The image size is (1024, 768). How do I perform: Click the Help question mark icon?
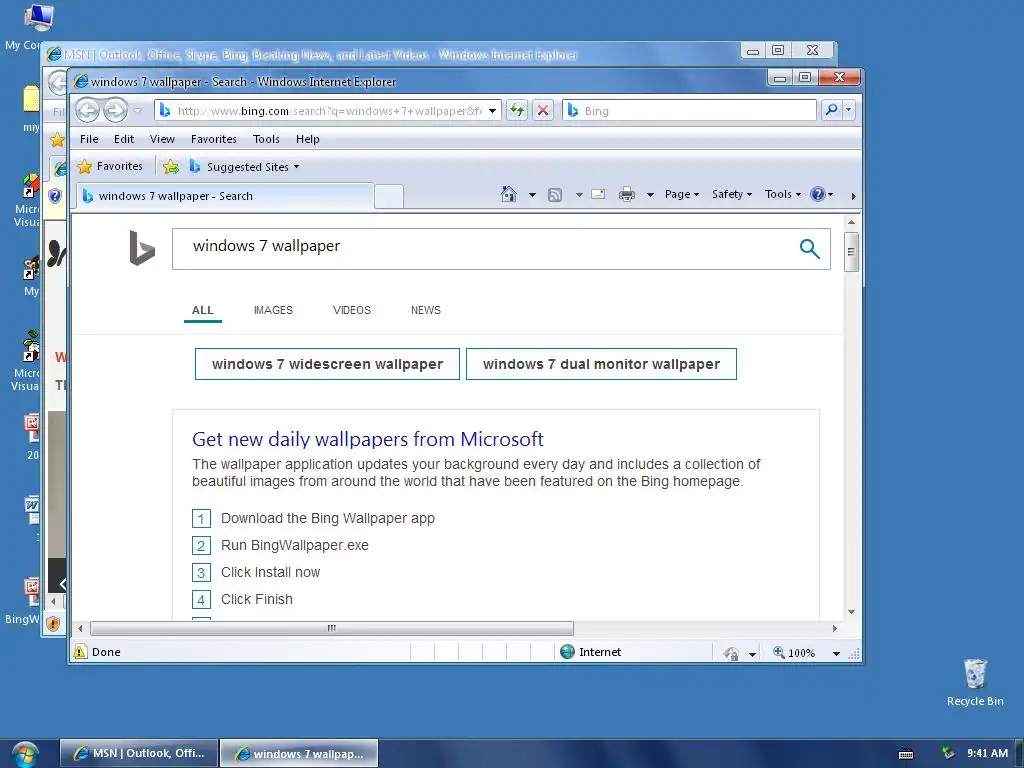818,194
